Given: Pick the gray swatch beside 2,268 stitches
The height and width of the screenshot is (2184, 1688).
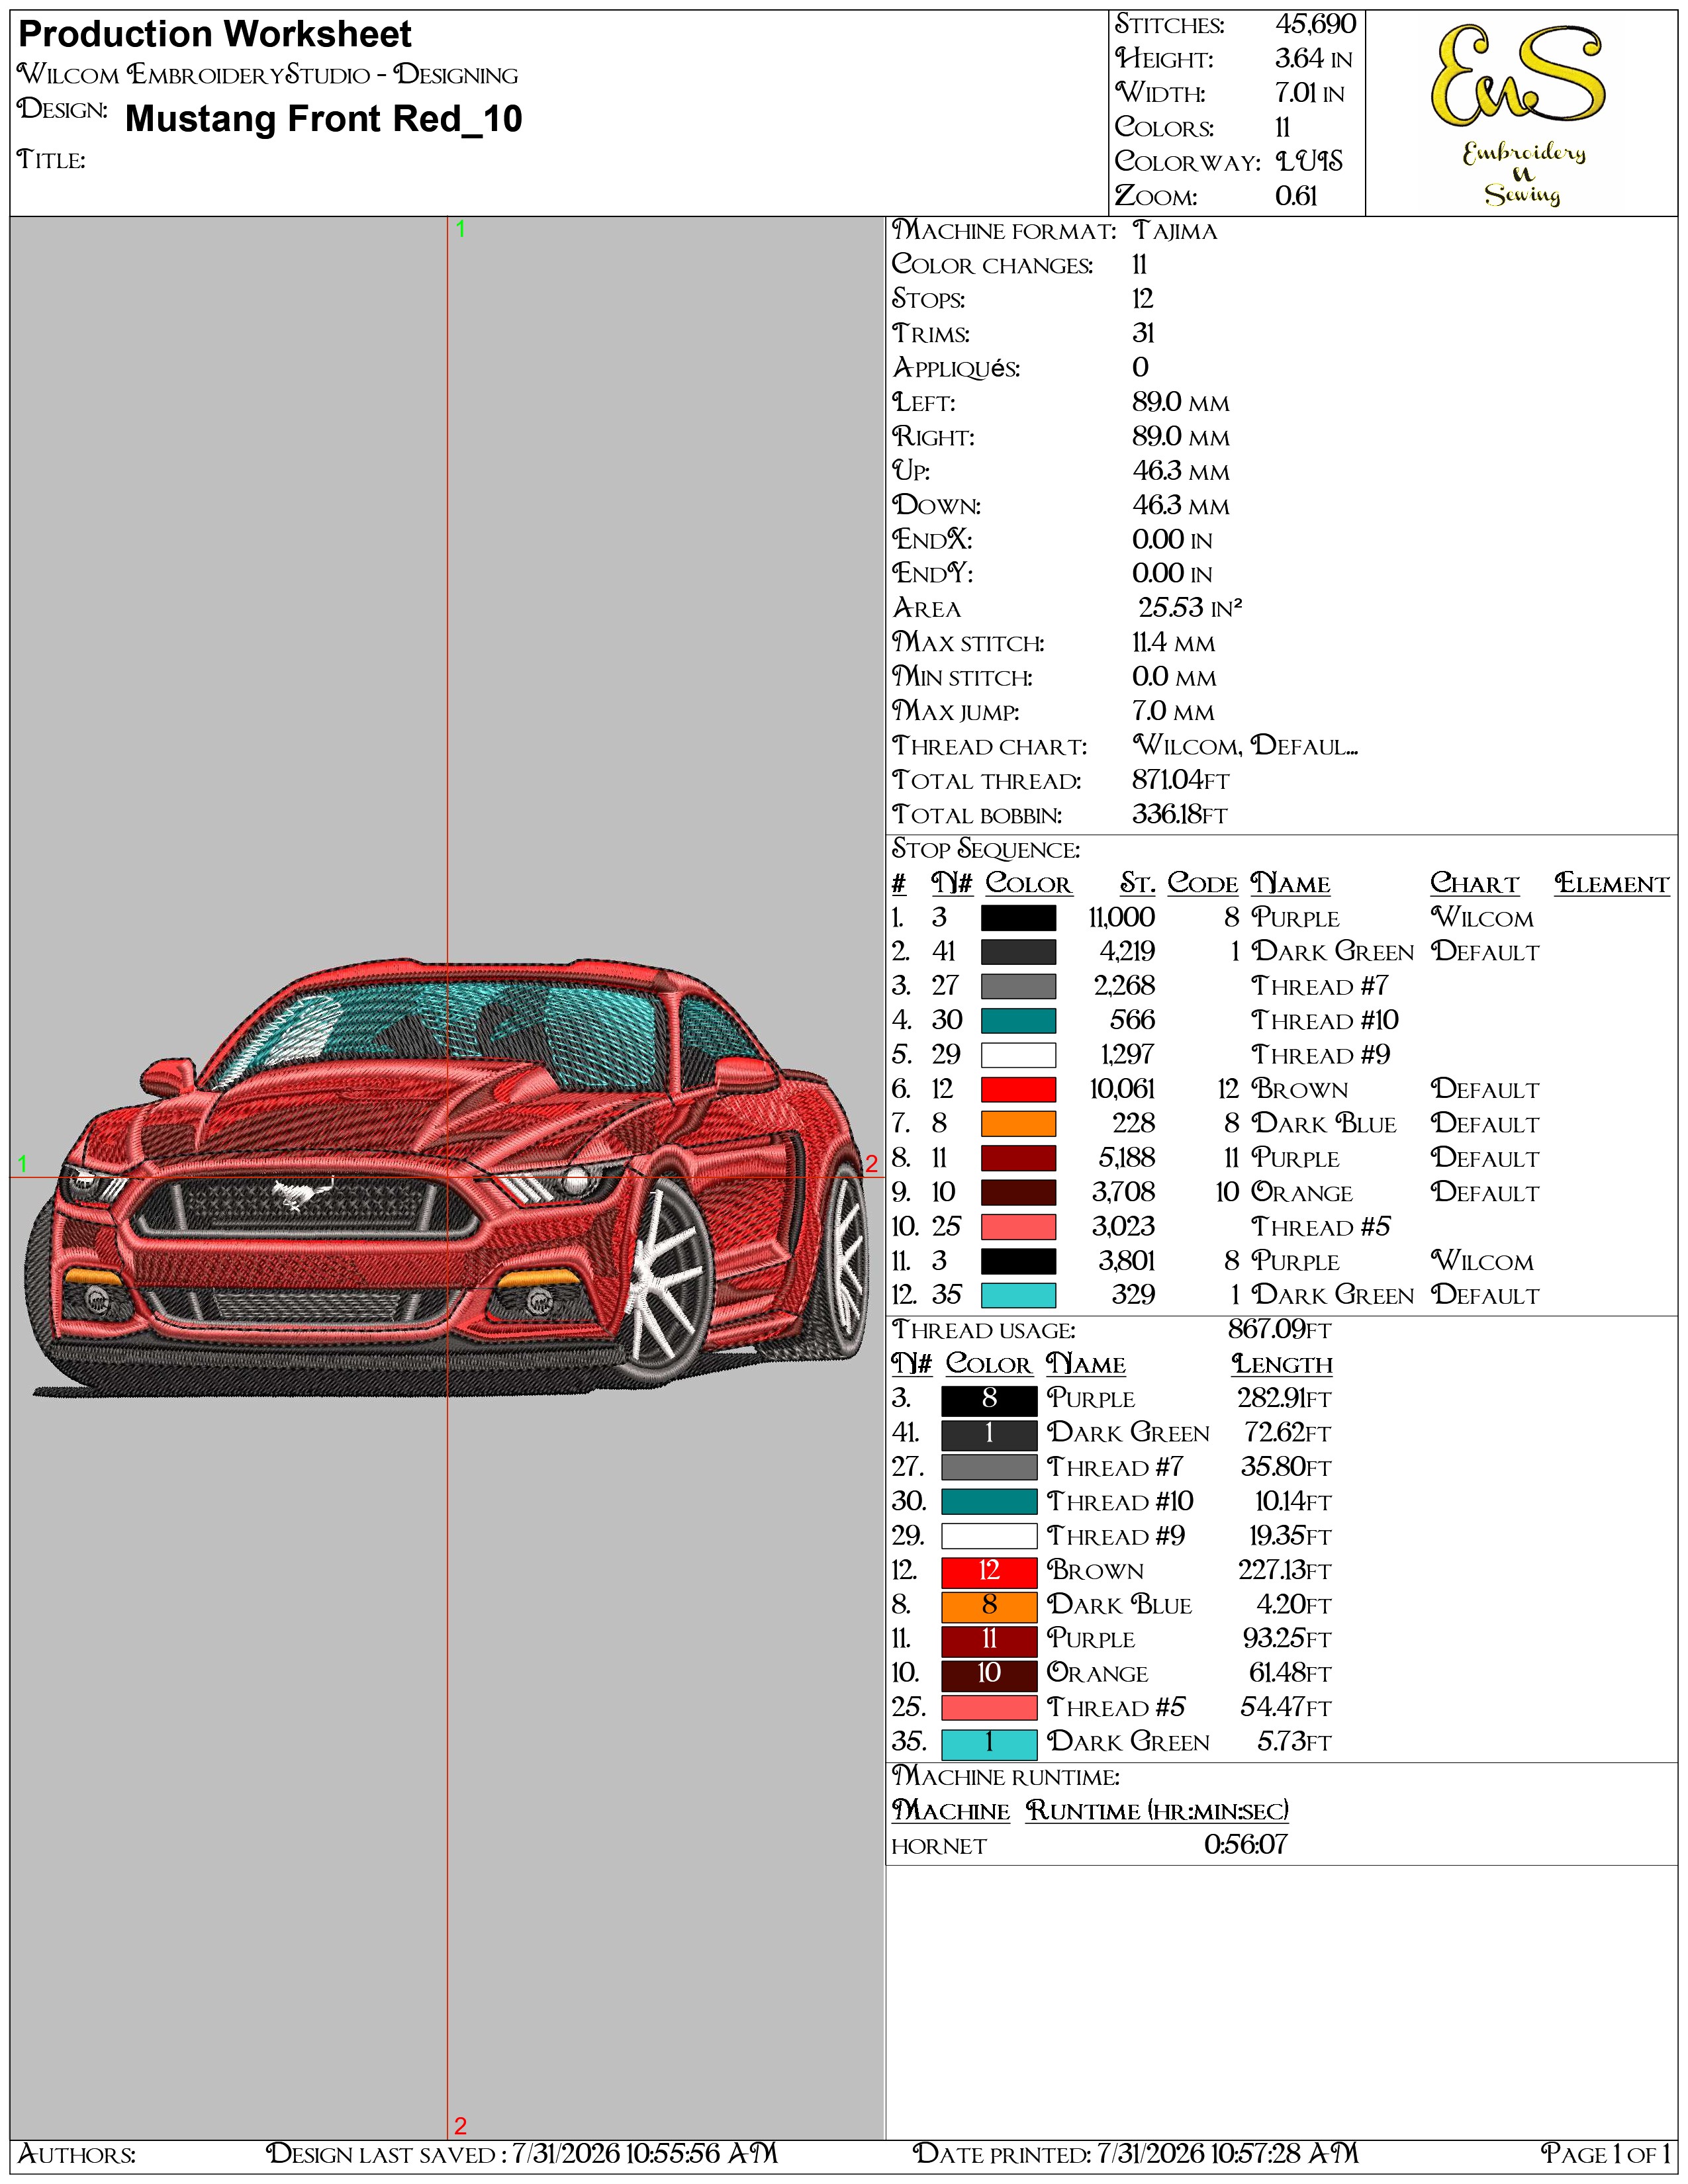Looking at the screenshot, I should pyautogui.click(x=1018, y=986).
